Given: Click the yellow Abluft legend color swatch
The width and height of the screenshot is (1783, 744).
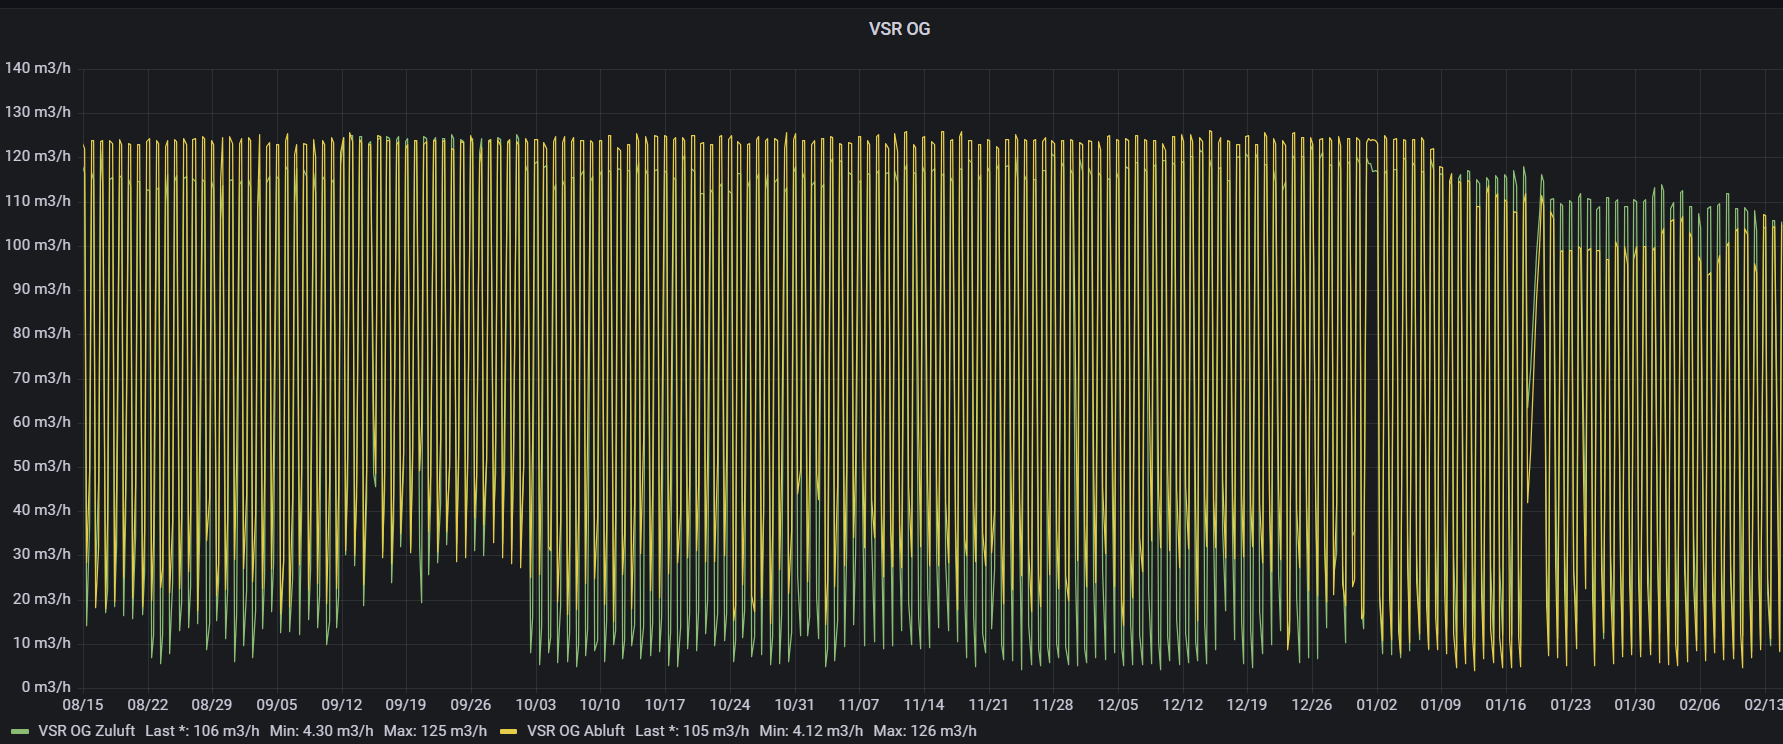Looking at the screenshot, I should pos(509,732).
